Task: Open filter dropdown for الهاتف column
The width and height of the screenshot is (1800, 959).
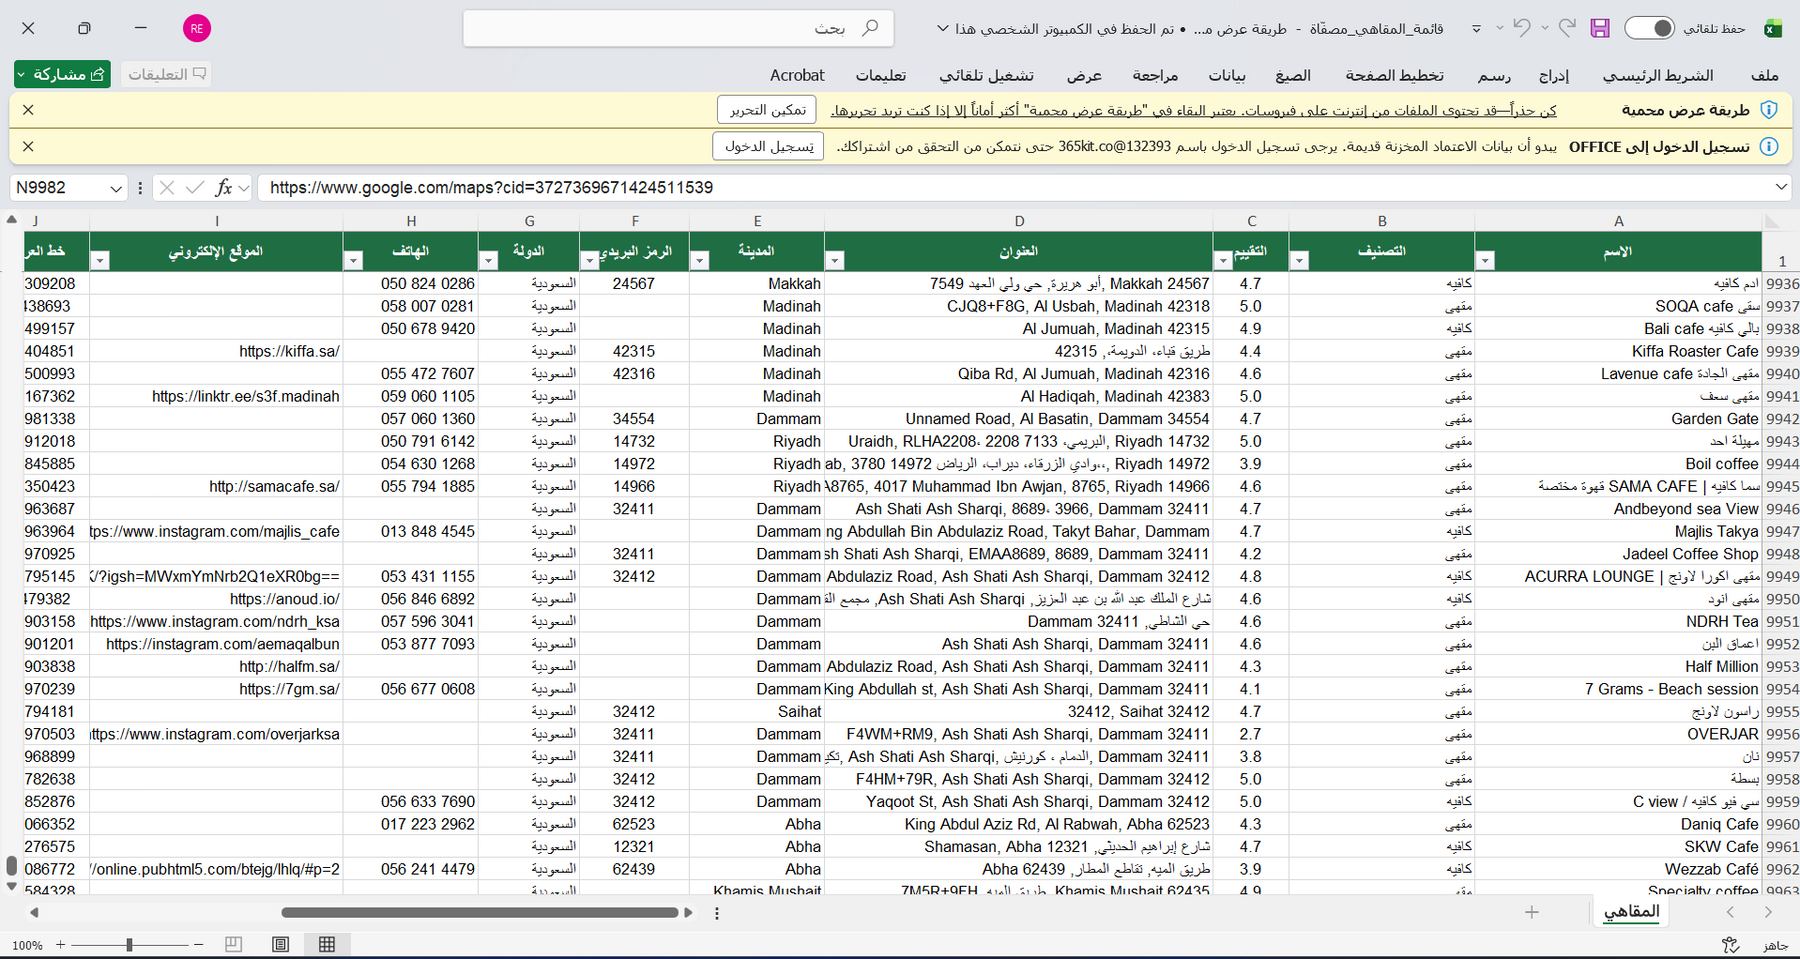Action: 353,261
